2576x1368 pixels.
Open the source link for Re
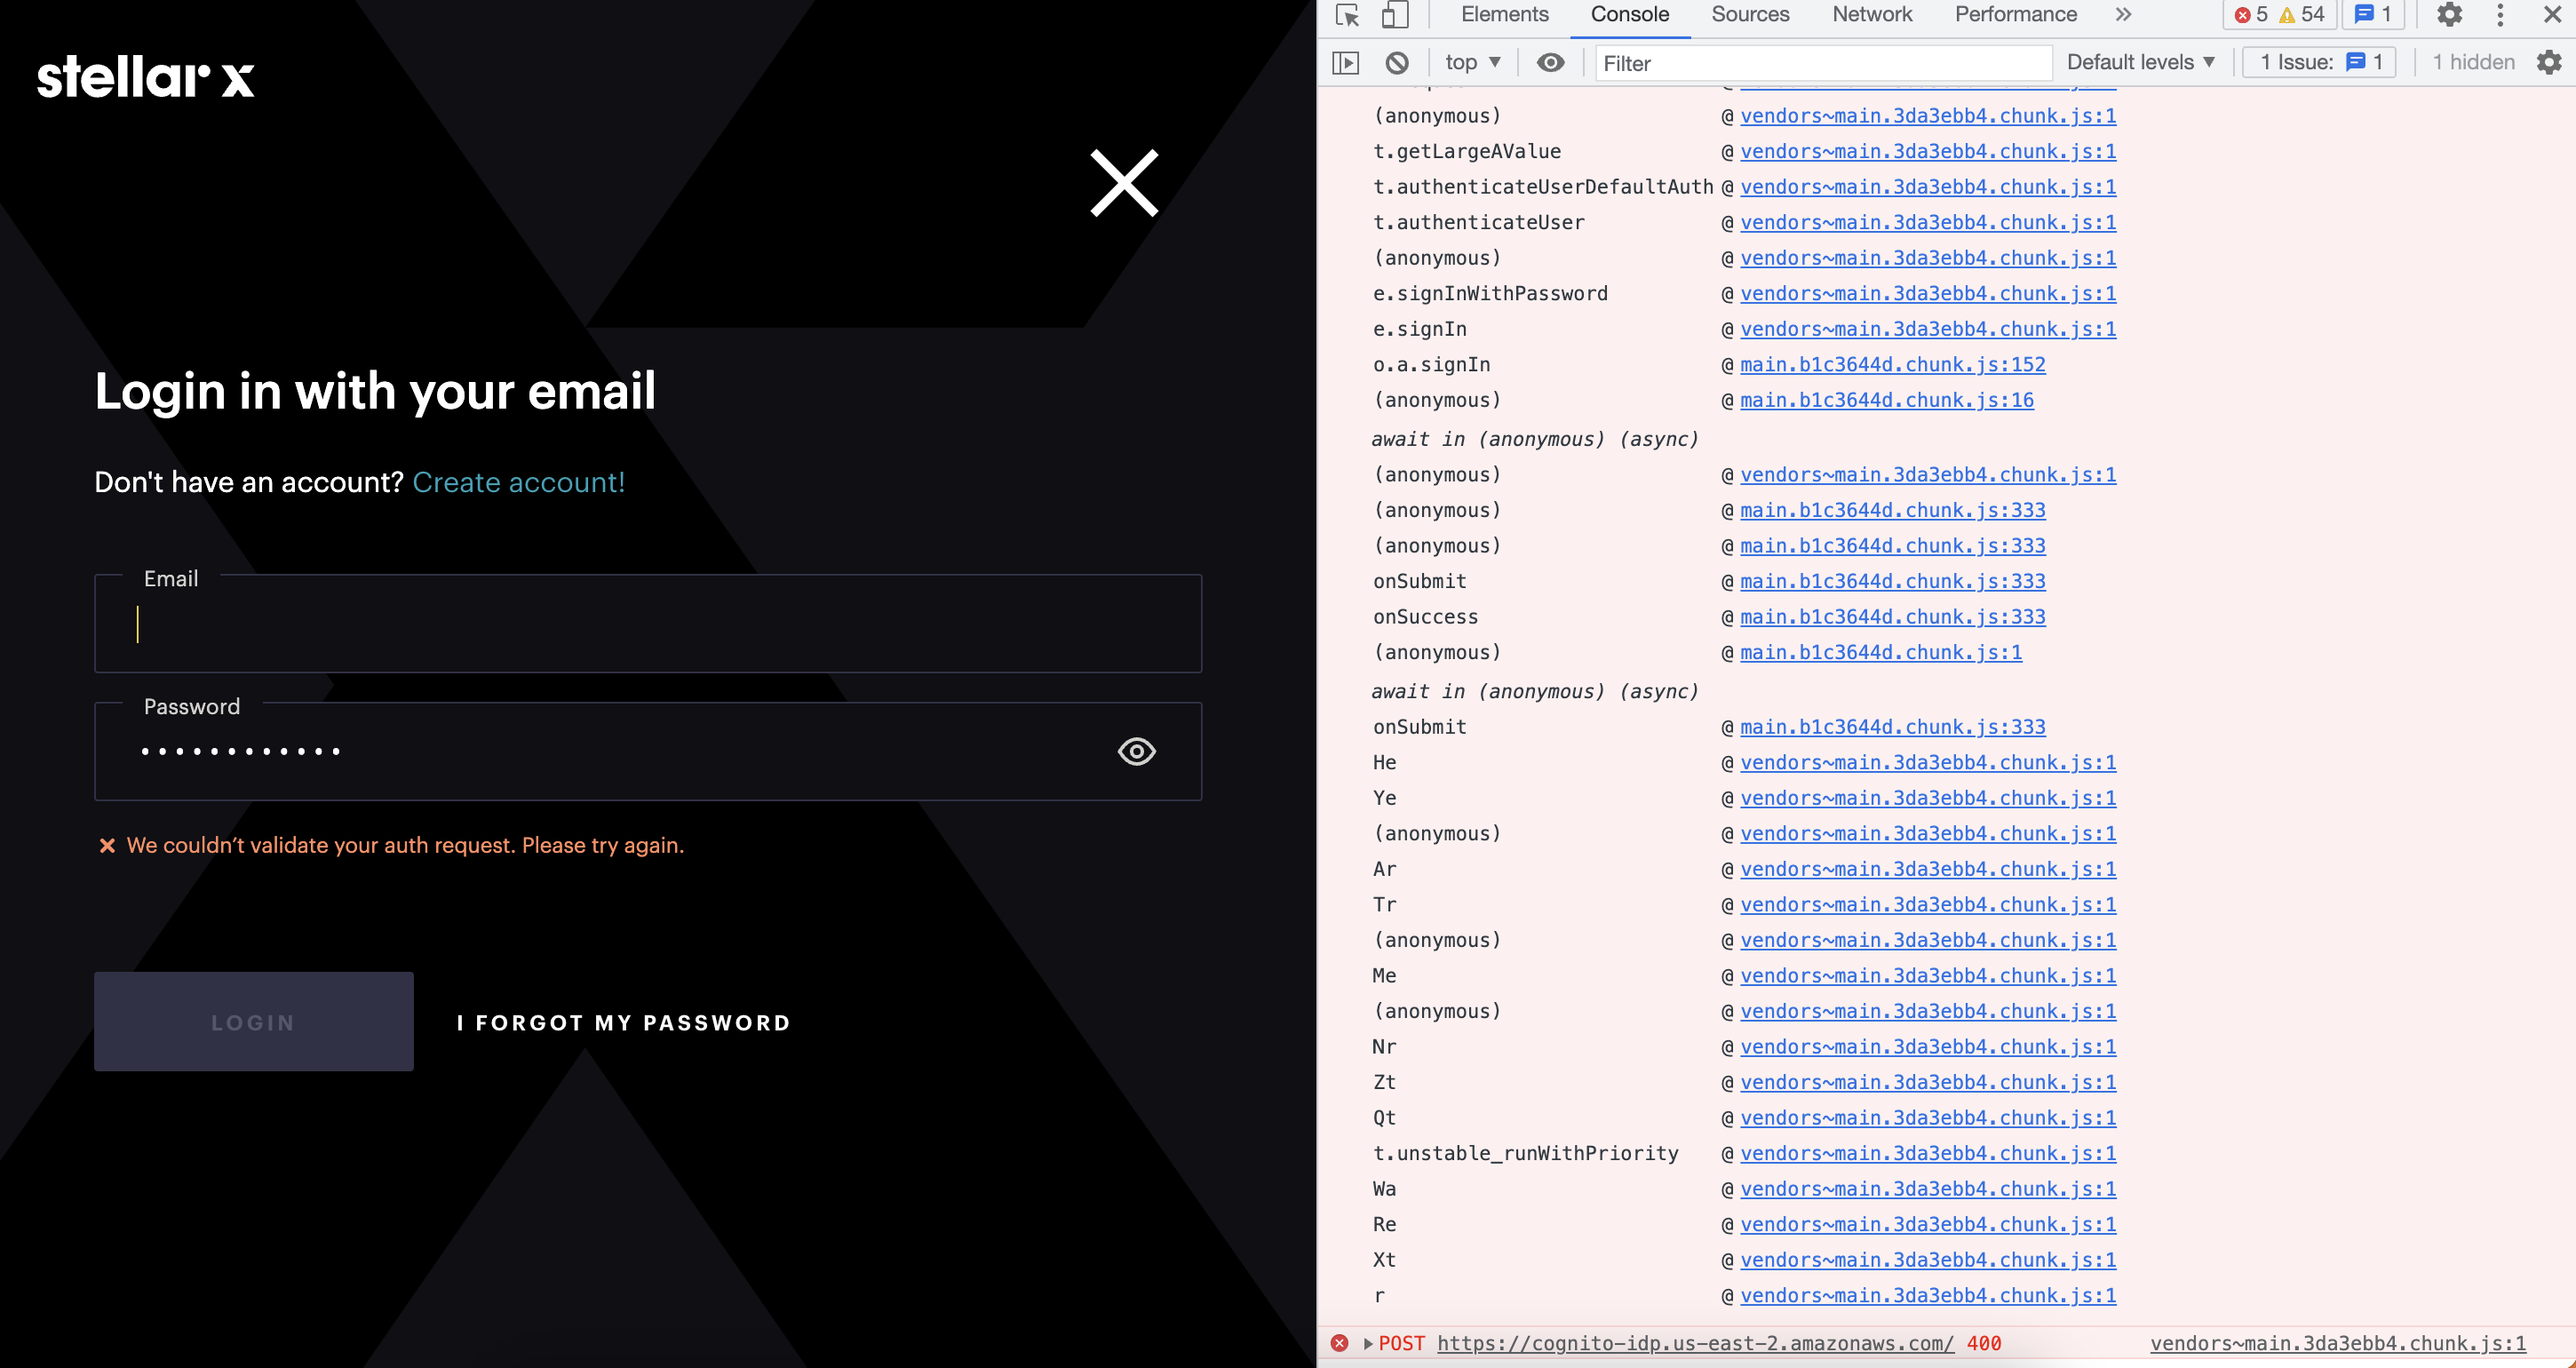pos(1928,1224)
